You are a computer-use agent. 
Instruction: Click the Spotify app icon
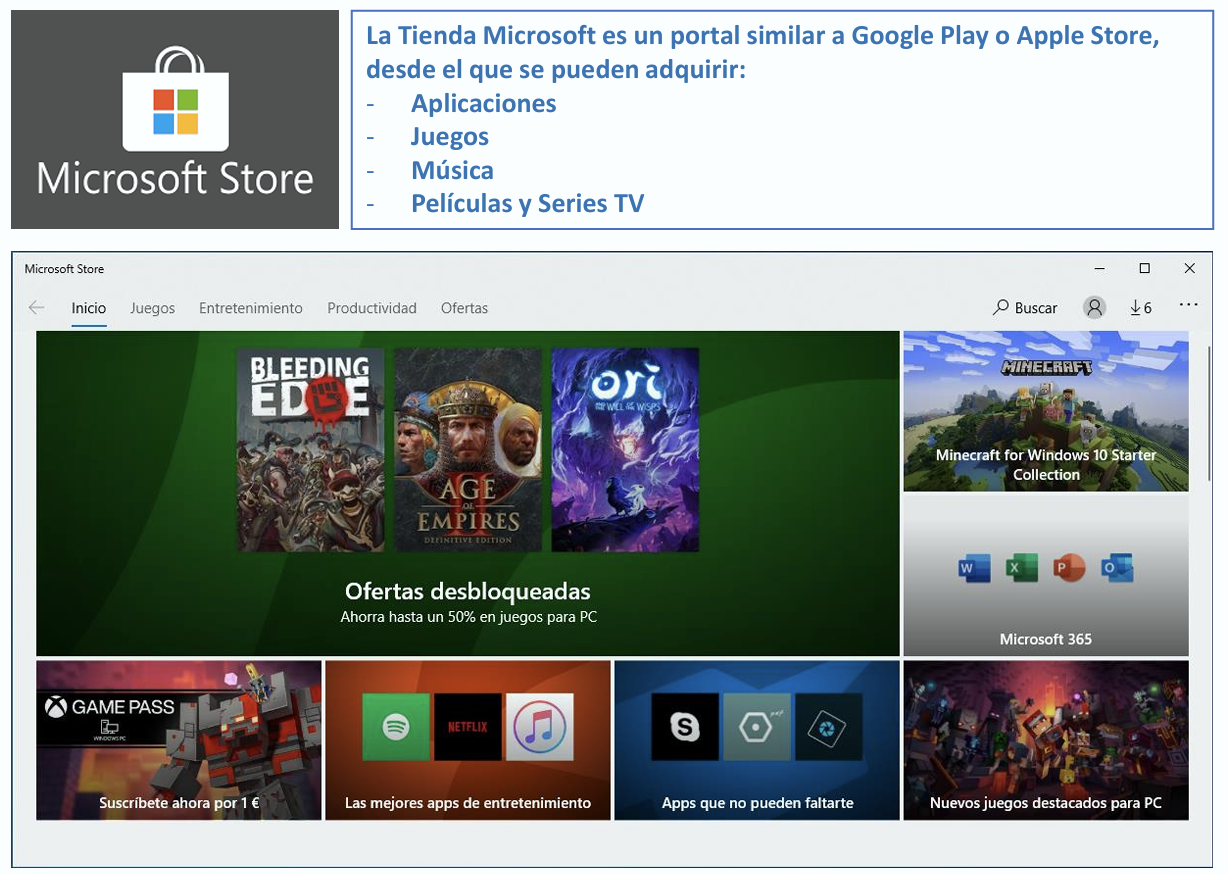396,727
